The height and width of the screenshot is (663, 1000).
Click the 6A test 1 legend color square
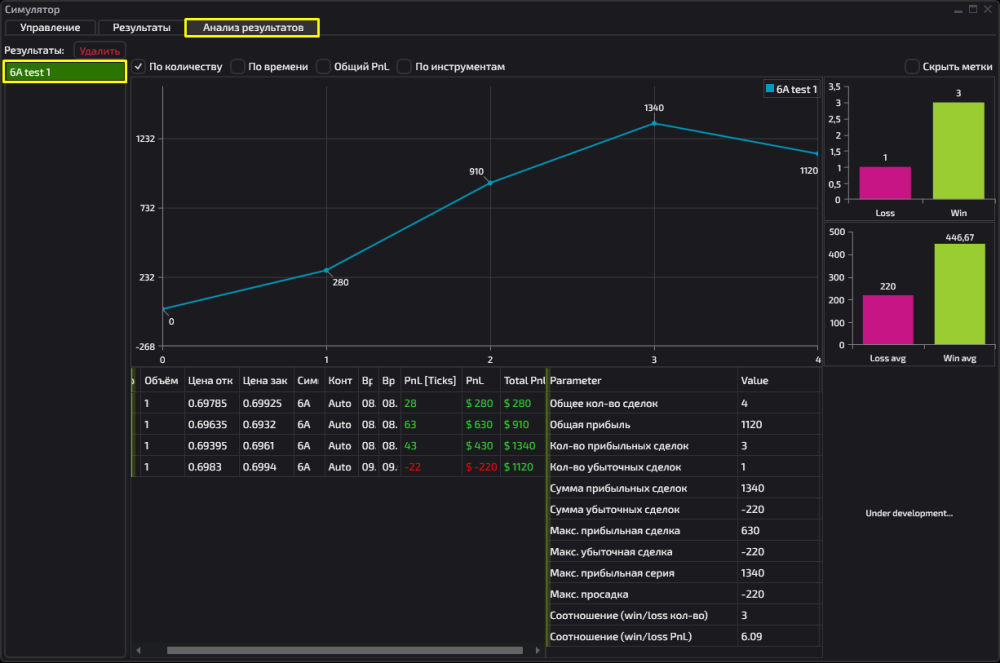coord(770,89)
